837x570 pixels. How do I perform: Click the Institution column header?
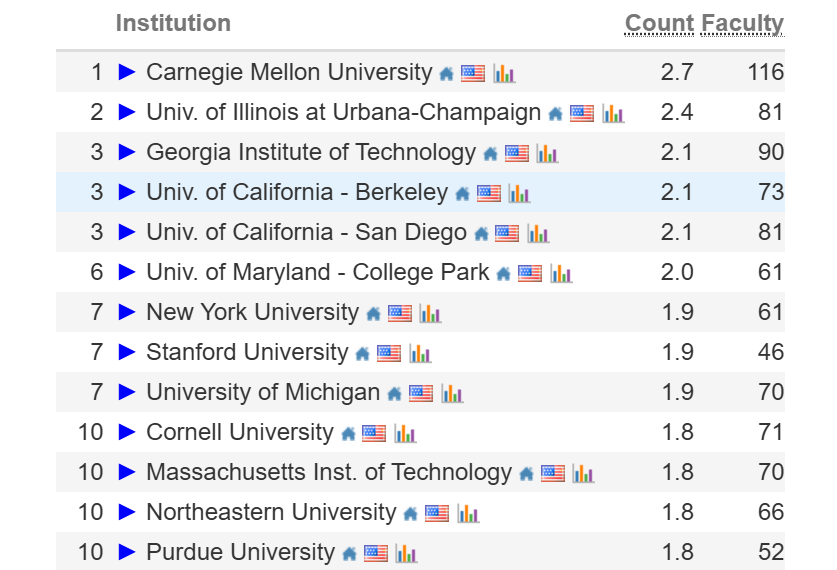(x=173, y=23)
